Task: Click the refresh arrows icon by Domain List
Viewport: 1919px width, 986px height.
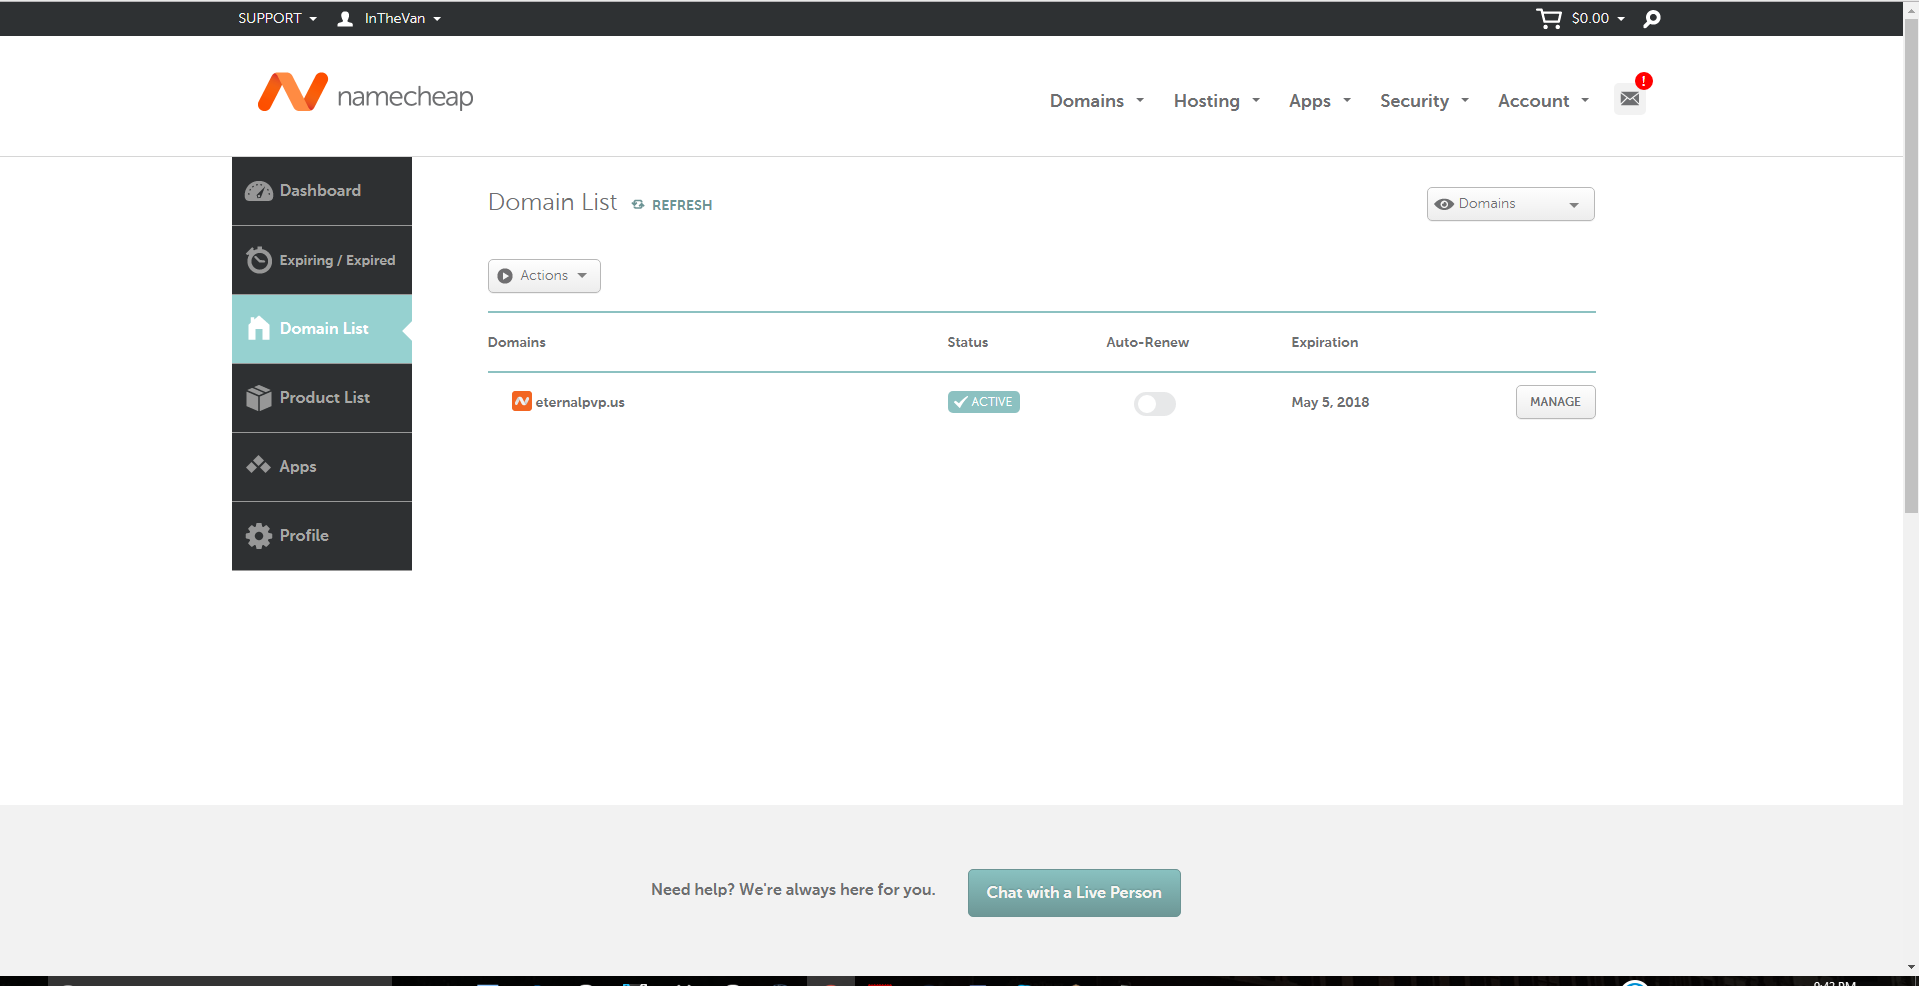Action: pos(638,205)
